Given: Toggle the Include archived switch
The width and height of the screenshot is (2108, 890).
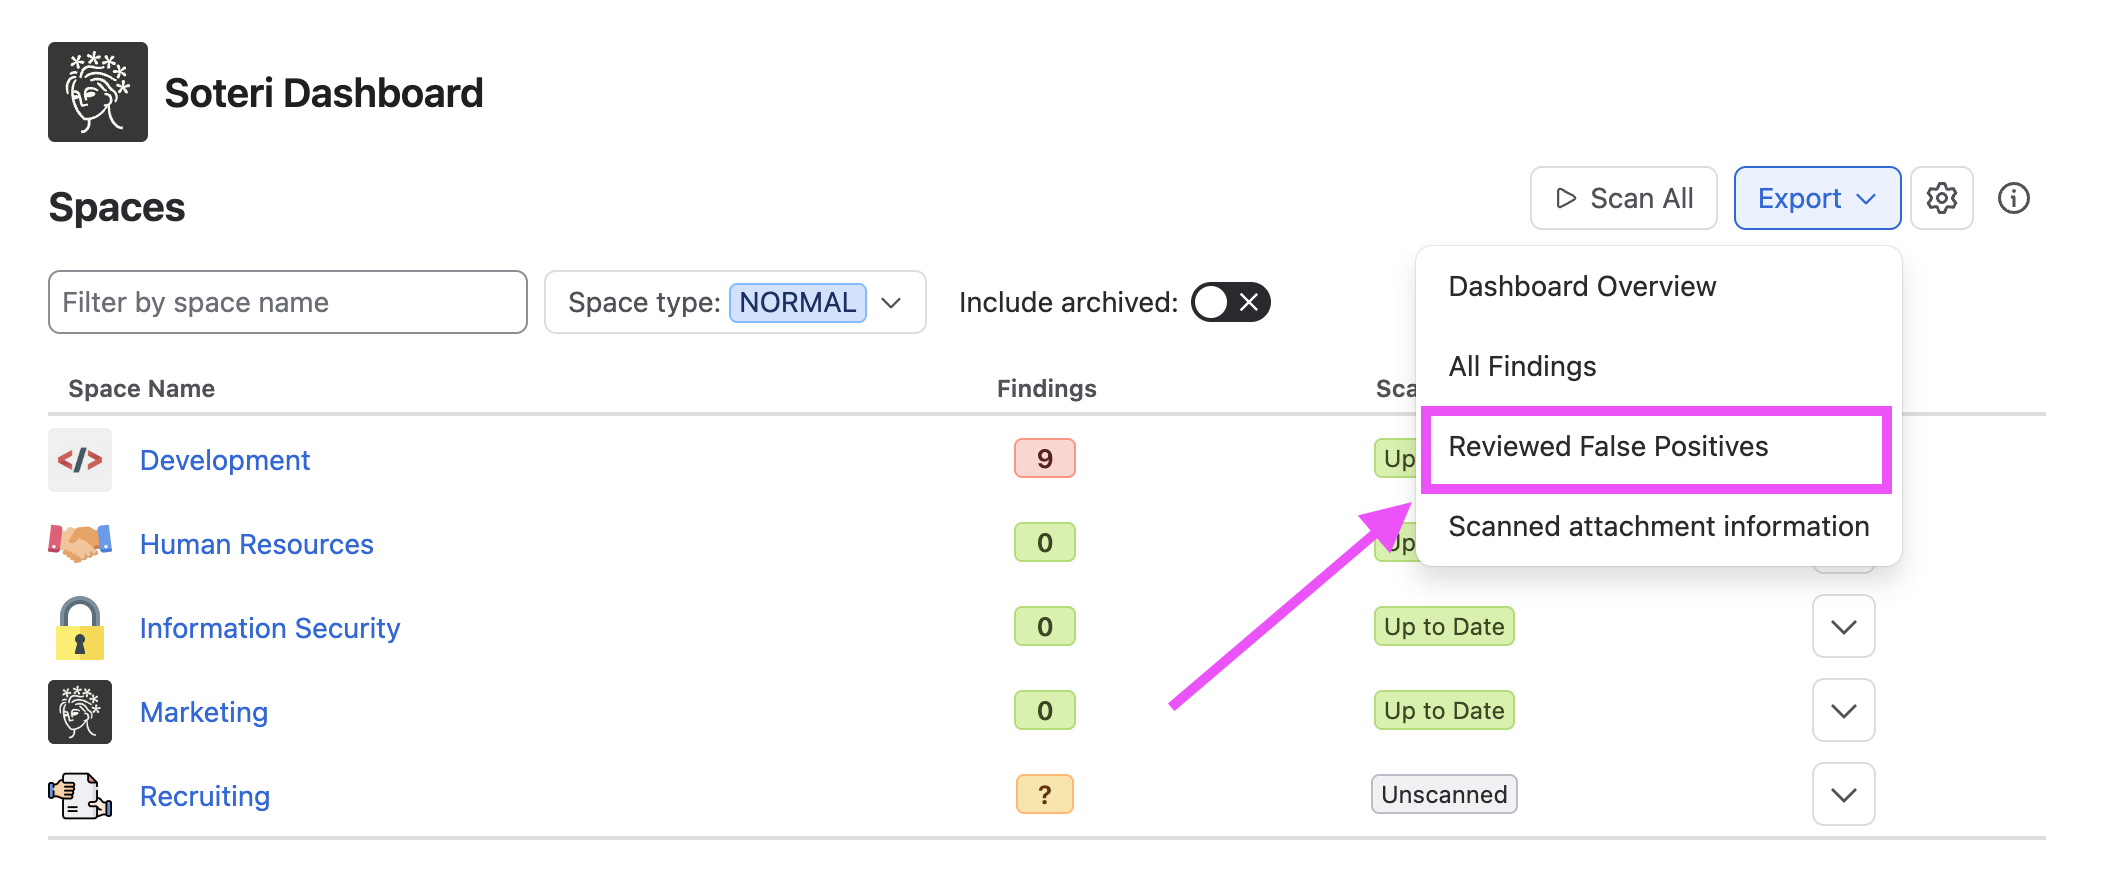Looking at the screenshot, I should pos(1230,302).
